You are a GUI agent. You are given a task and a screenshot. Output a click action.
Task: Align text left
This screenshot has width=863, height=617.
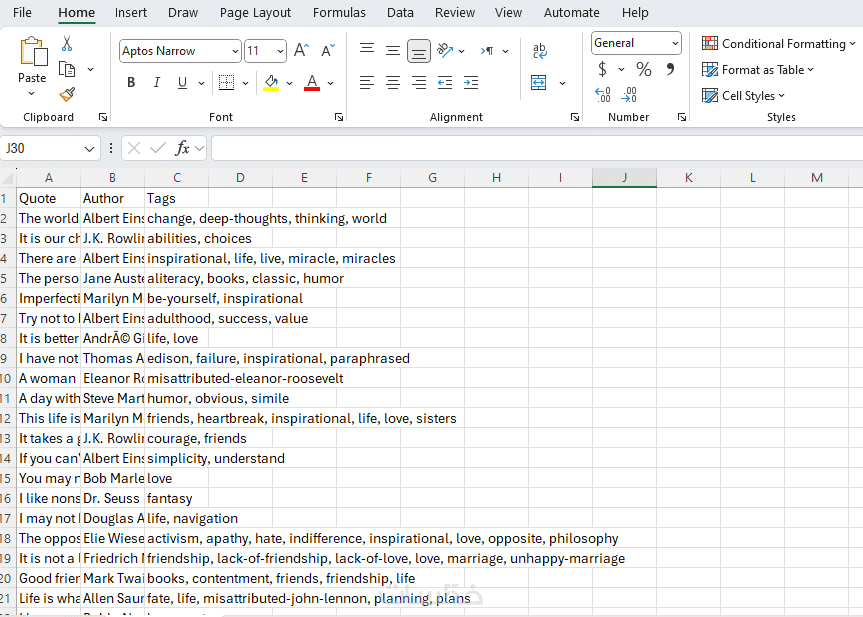click(x=367, y=83)
